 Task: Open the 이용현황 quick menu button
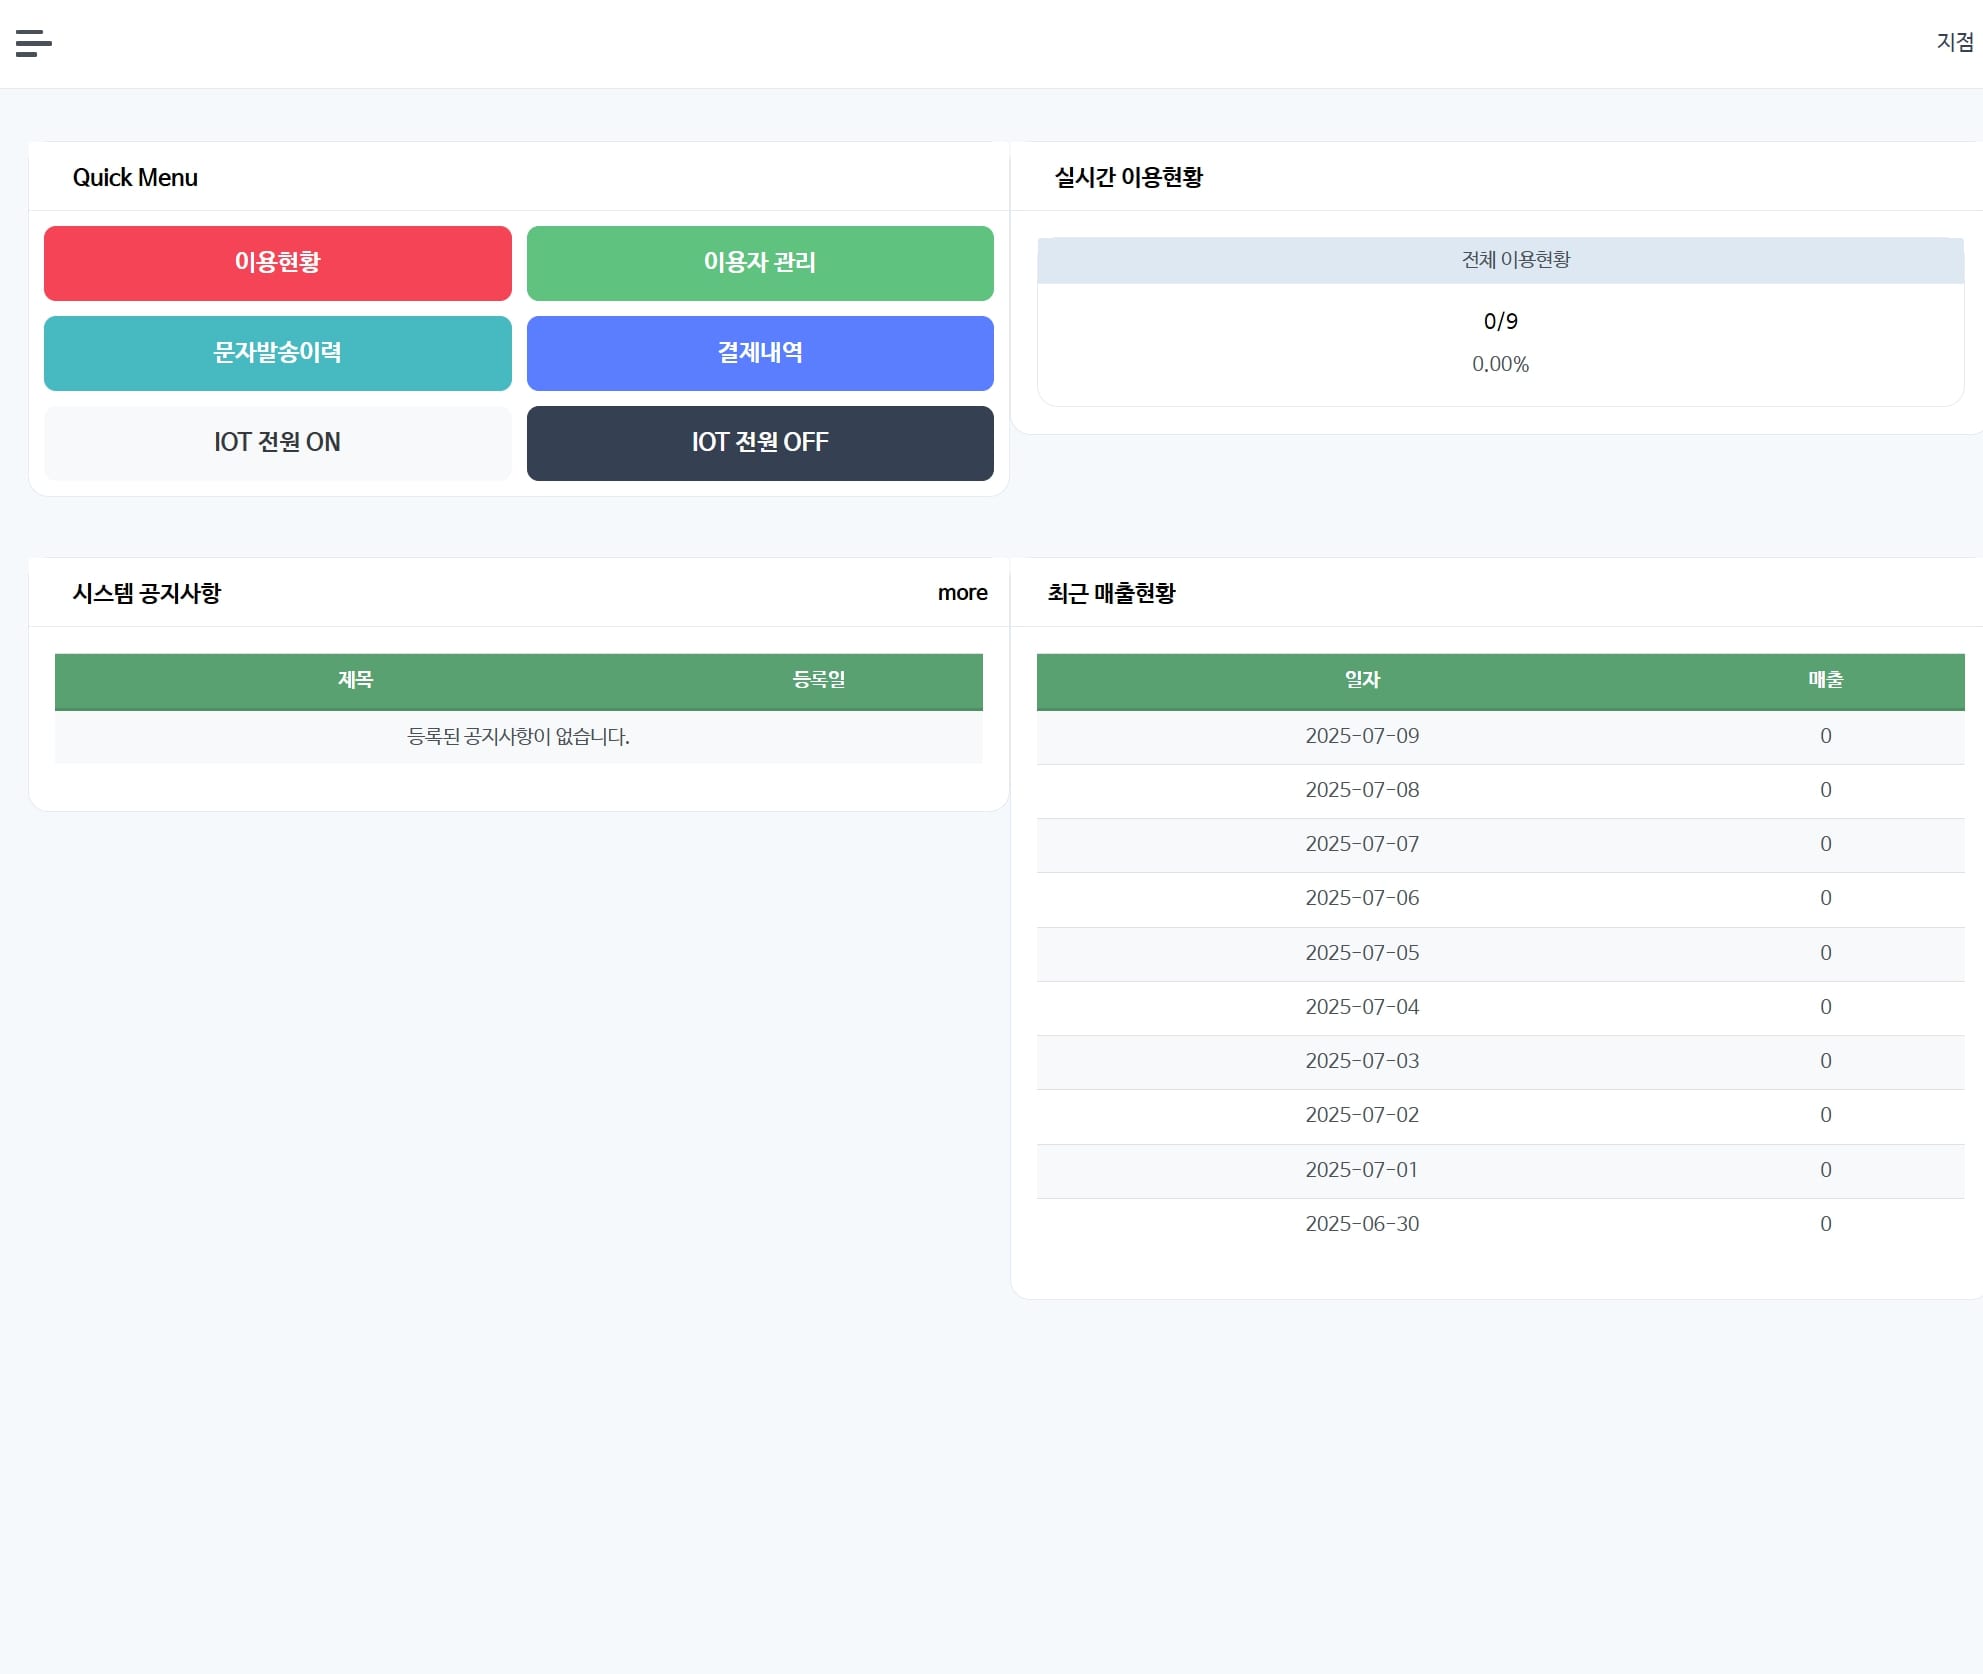click(x=278, y=263)
